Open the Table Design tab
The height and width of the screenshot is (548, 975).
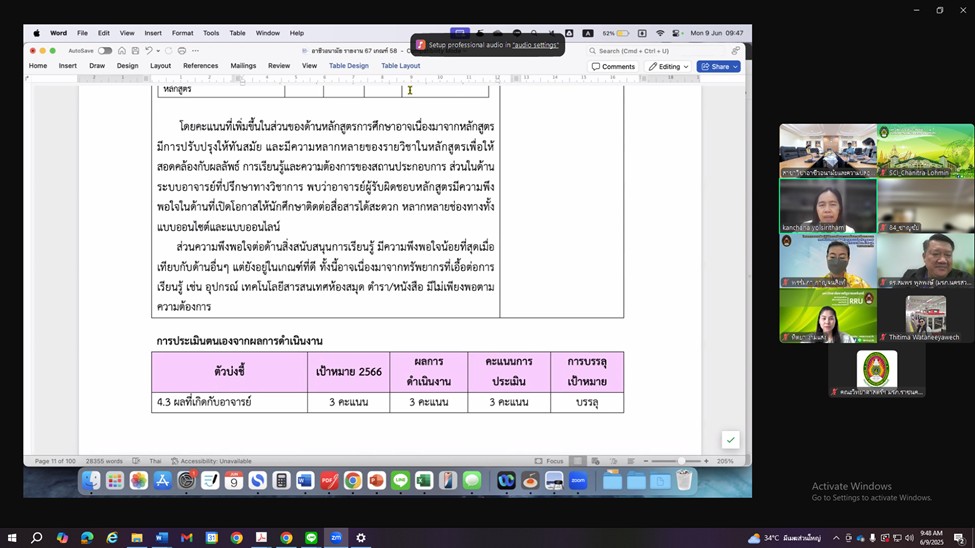coord(348,66)
